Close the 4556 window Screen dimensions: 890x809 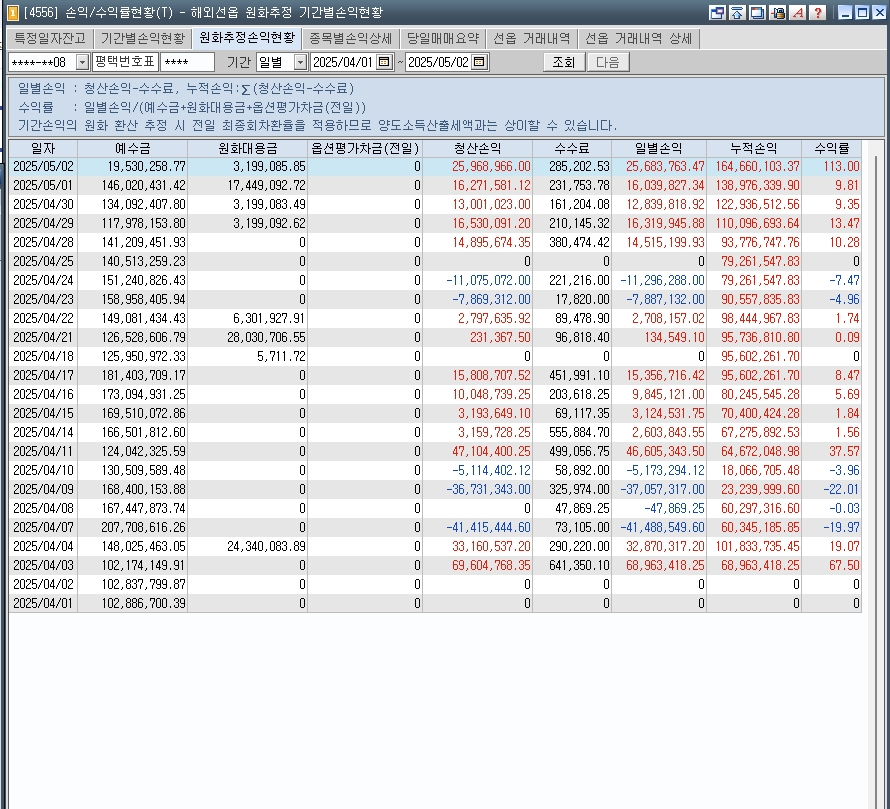click(879, 12)
